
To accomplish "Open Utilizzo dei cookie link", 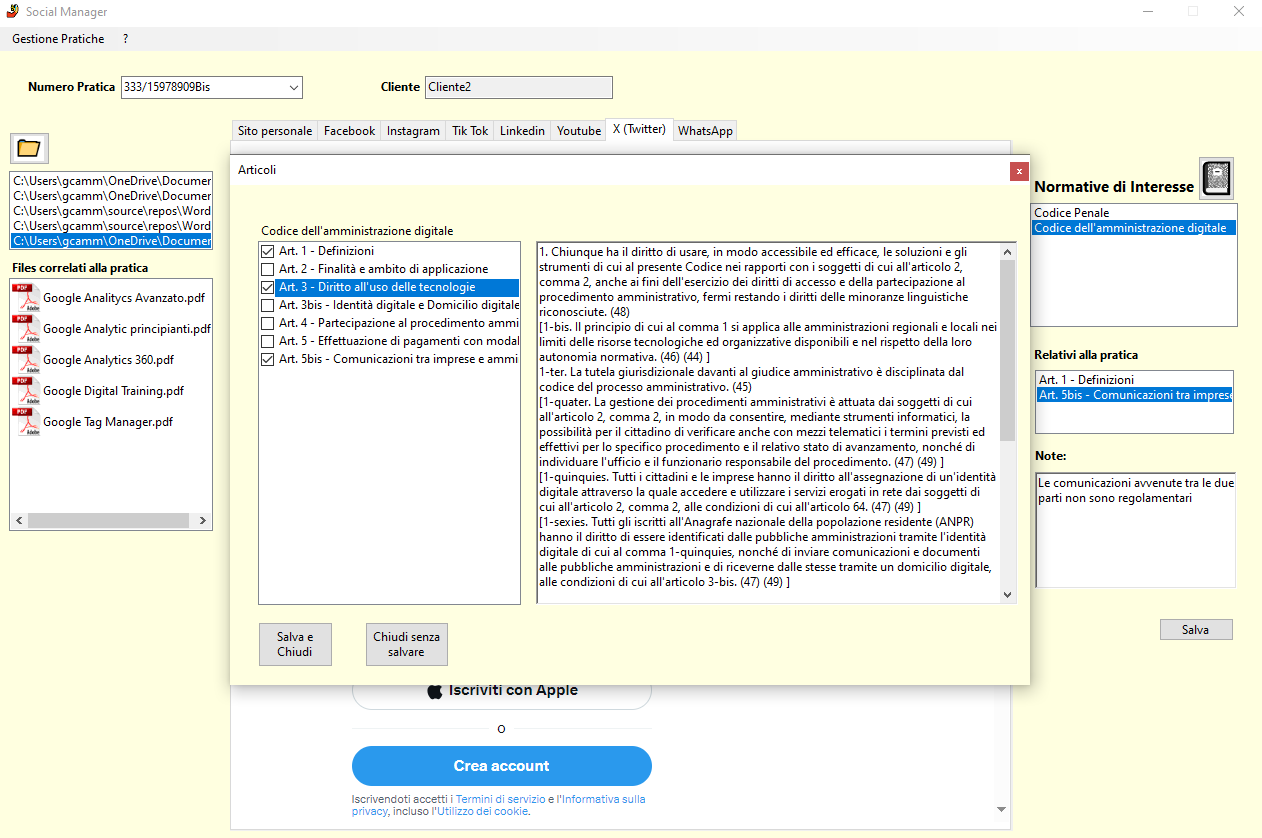I will coord(480,811).
